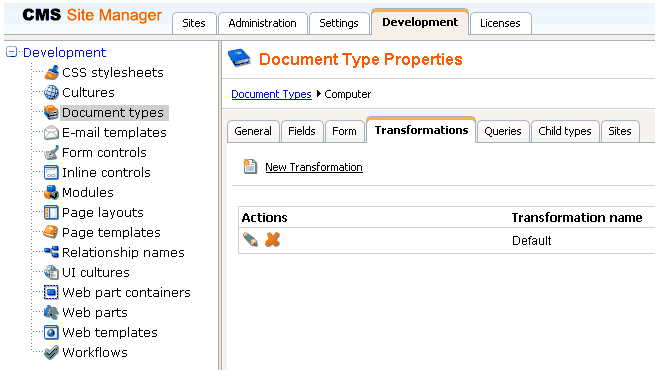Switch to the General tab
Viewport: 657px width, 372px height.
tap(253, 131)
